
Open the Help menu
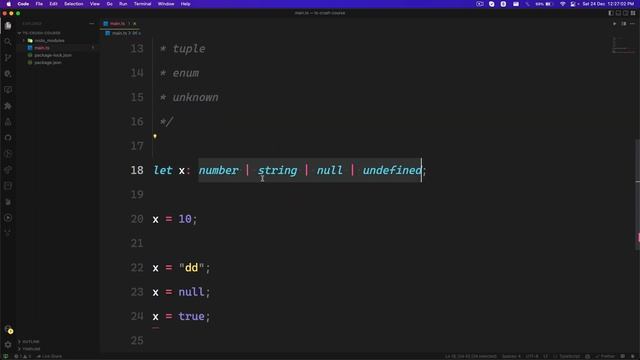click(185, 4)
